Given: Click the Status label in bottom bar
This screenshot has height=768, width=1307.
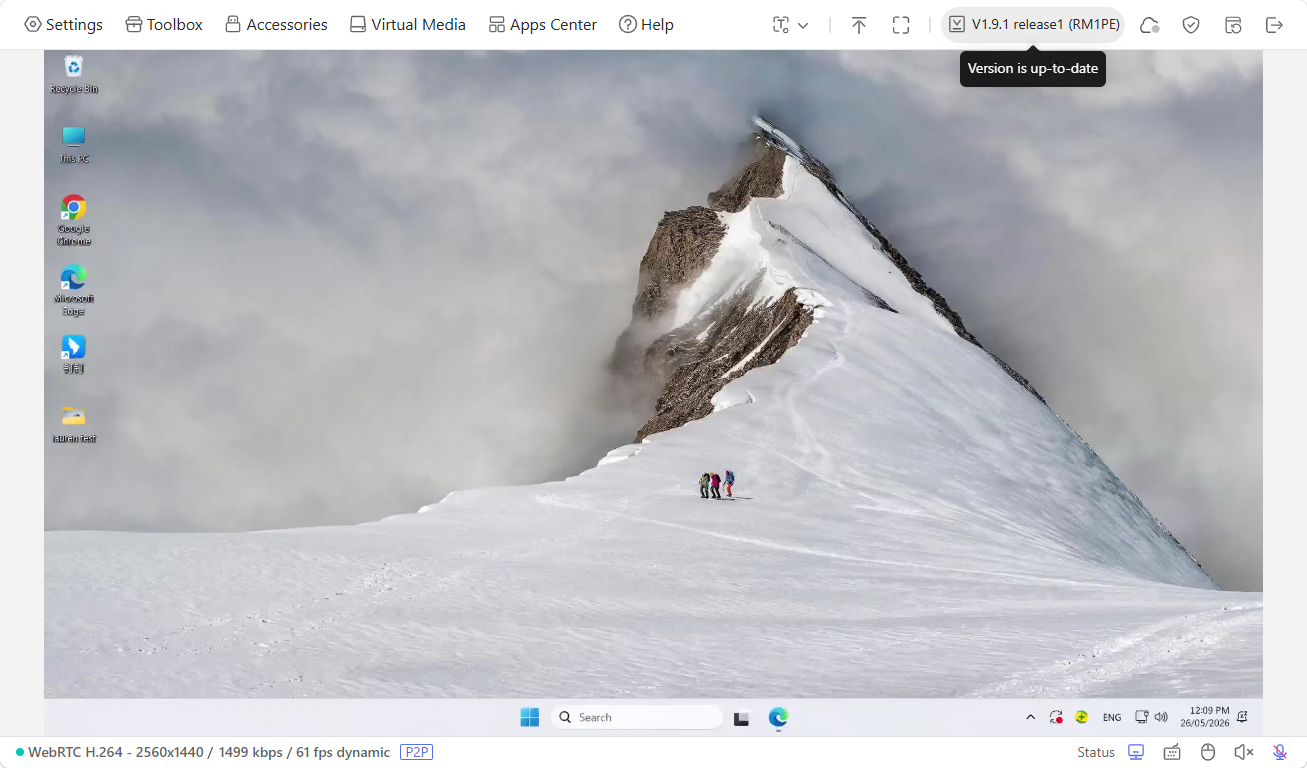Looking at the screenshot, I should (1096, 752).
